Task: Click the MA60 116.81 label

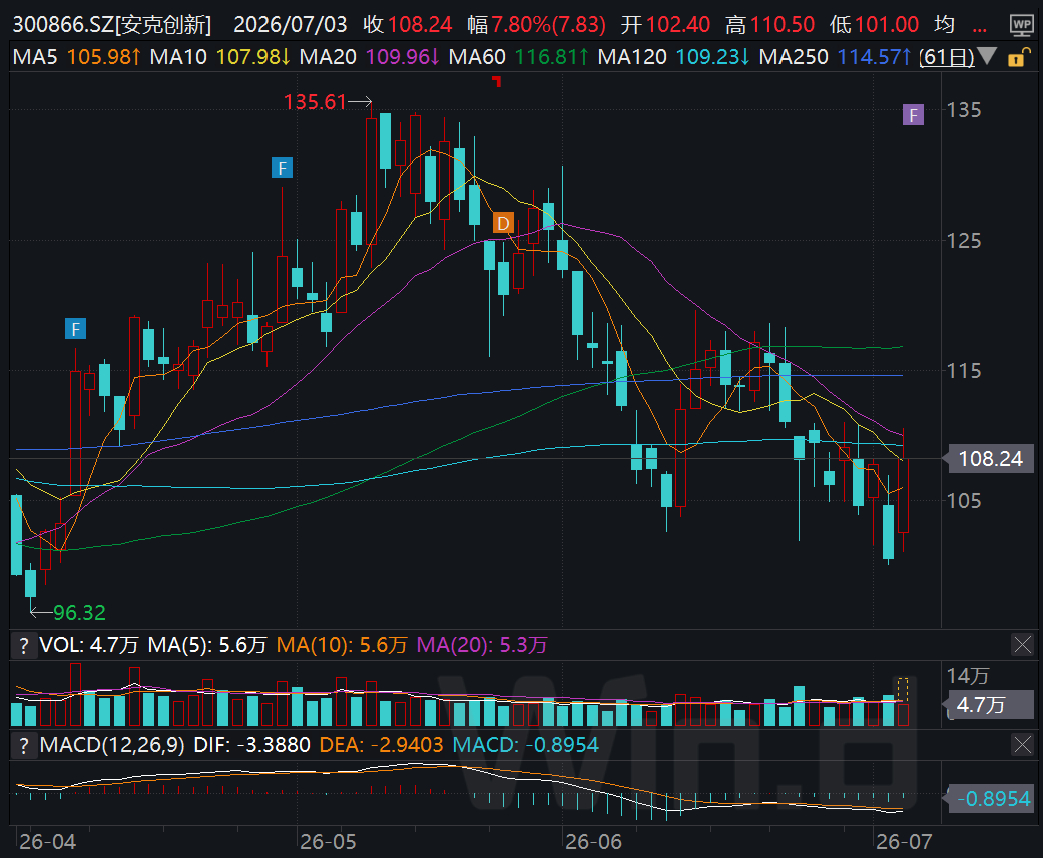Action: tap(519, 57)
